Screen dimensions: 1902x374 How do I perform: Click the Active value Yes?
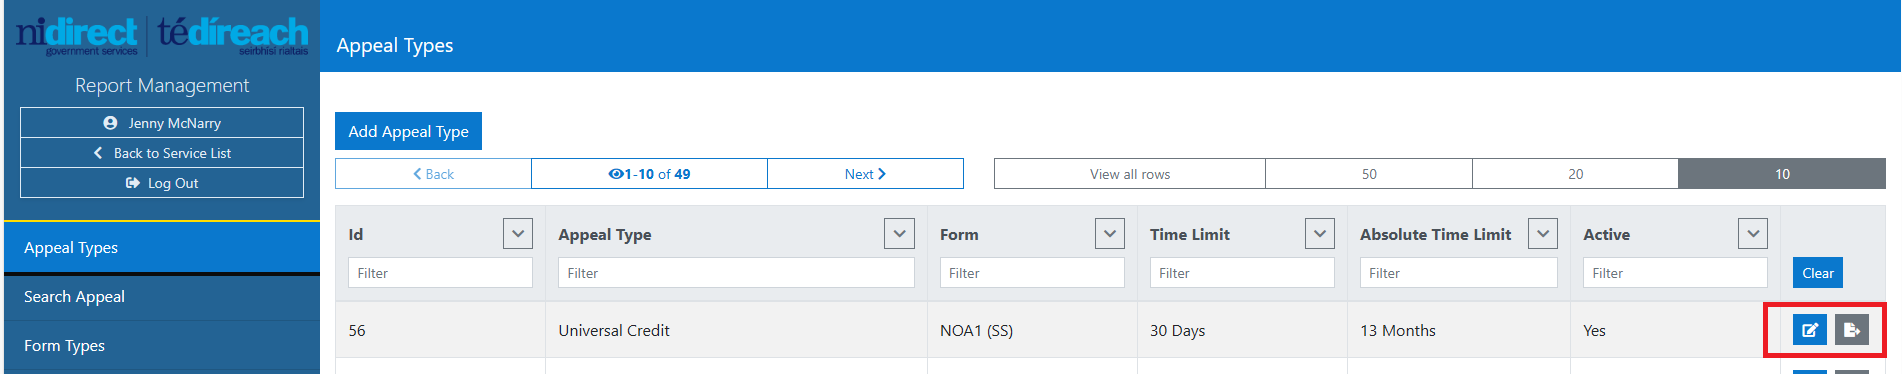pyautogui.click(x=1594, y=331)
